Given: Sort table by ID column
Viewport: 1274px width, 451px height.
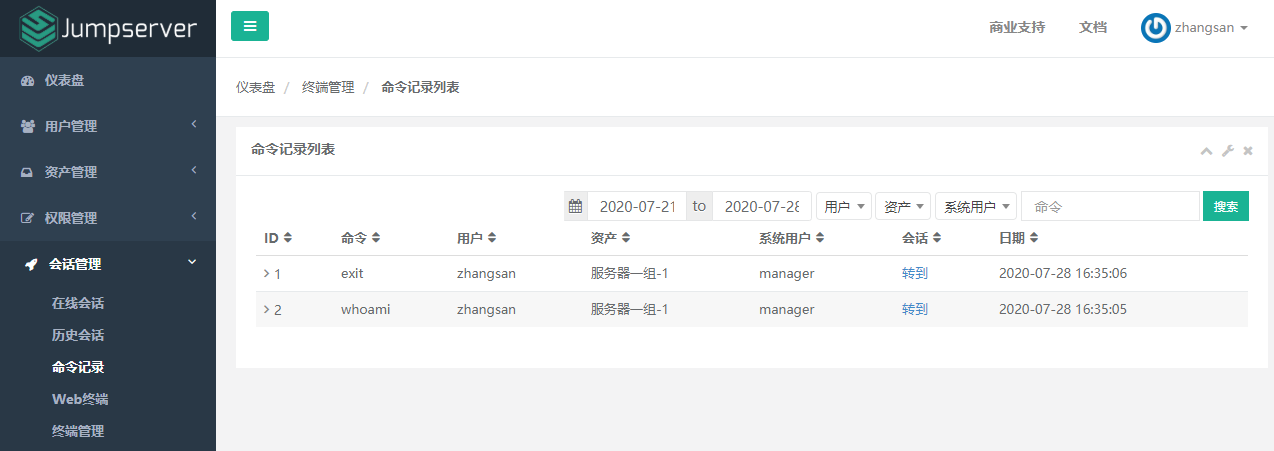Looking at the screenshot, I should pyautogui.click(x=278, y=238).
